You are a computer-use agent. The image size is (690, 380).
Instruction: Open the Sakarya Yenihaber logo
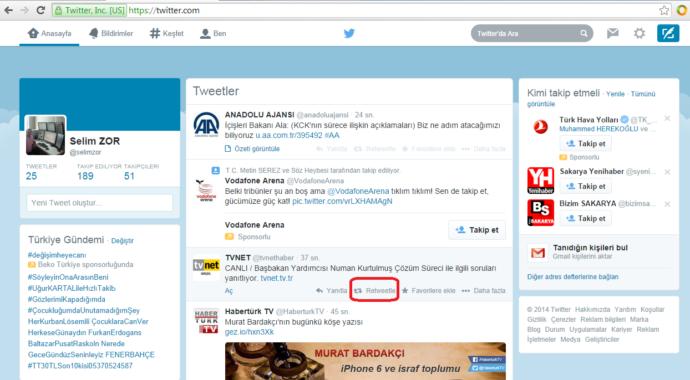540,180
